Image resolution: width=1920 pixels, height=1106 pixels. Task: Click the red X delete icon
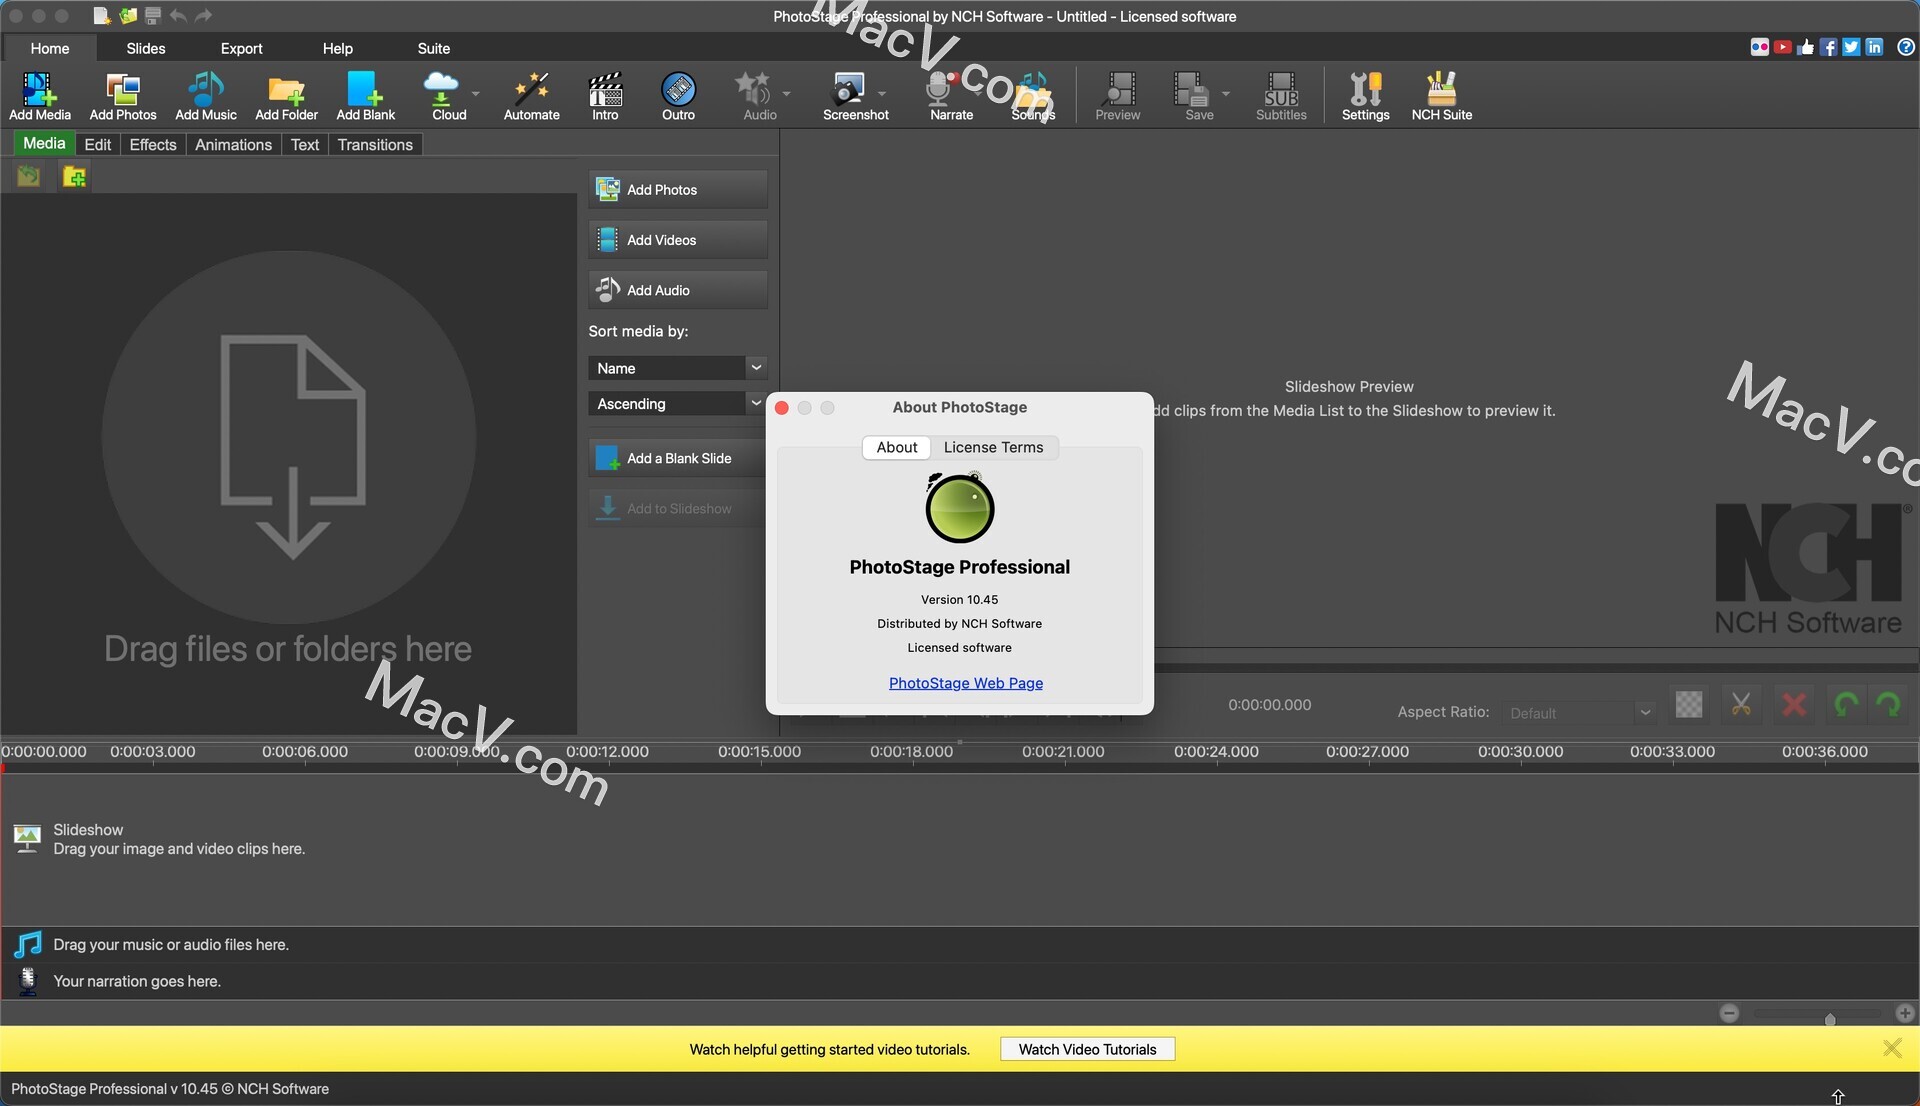point(1794,705)
